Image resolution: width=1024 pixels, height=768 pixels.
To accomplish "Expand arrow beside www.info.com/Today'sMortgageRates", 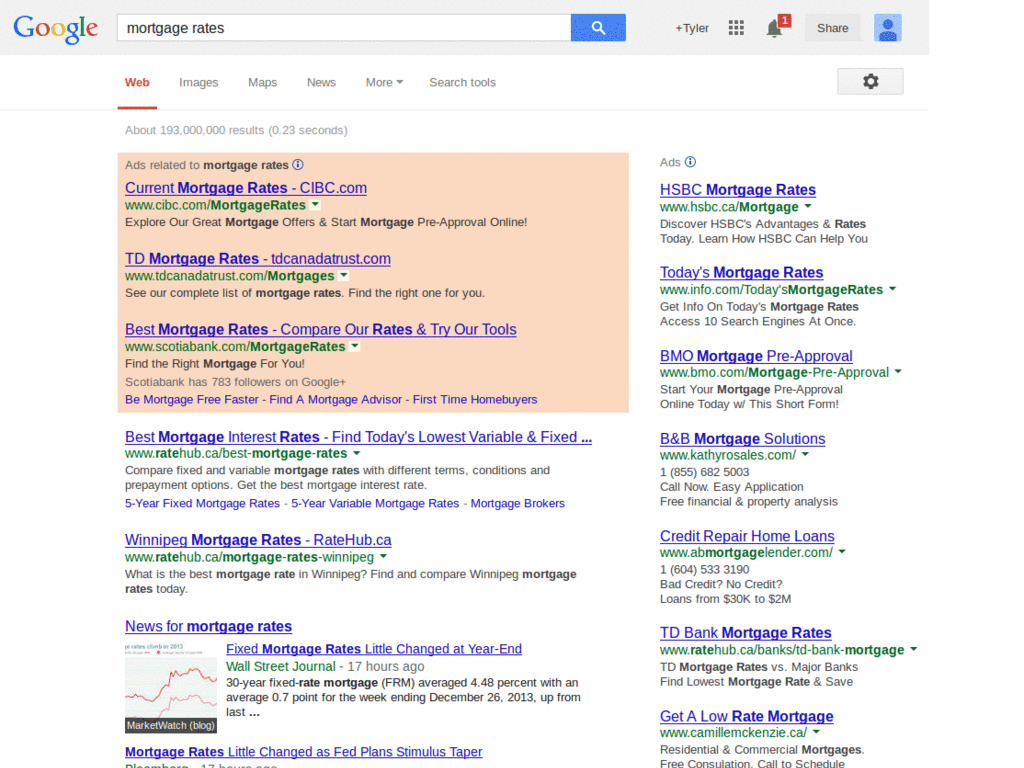I will [893, 289].
